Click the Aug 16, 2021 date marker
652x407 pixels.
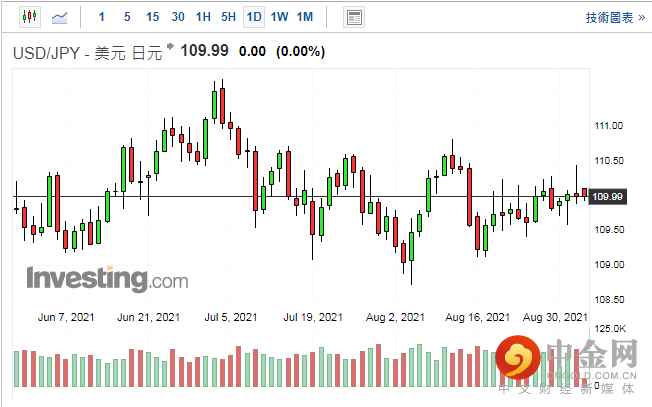pyautogui.click(x=478, y=317)
